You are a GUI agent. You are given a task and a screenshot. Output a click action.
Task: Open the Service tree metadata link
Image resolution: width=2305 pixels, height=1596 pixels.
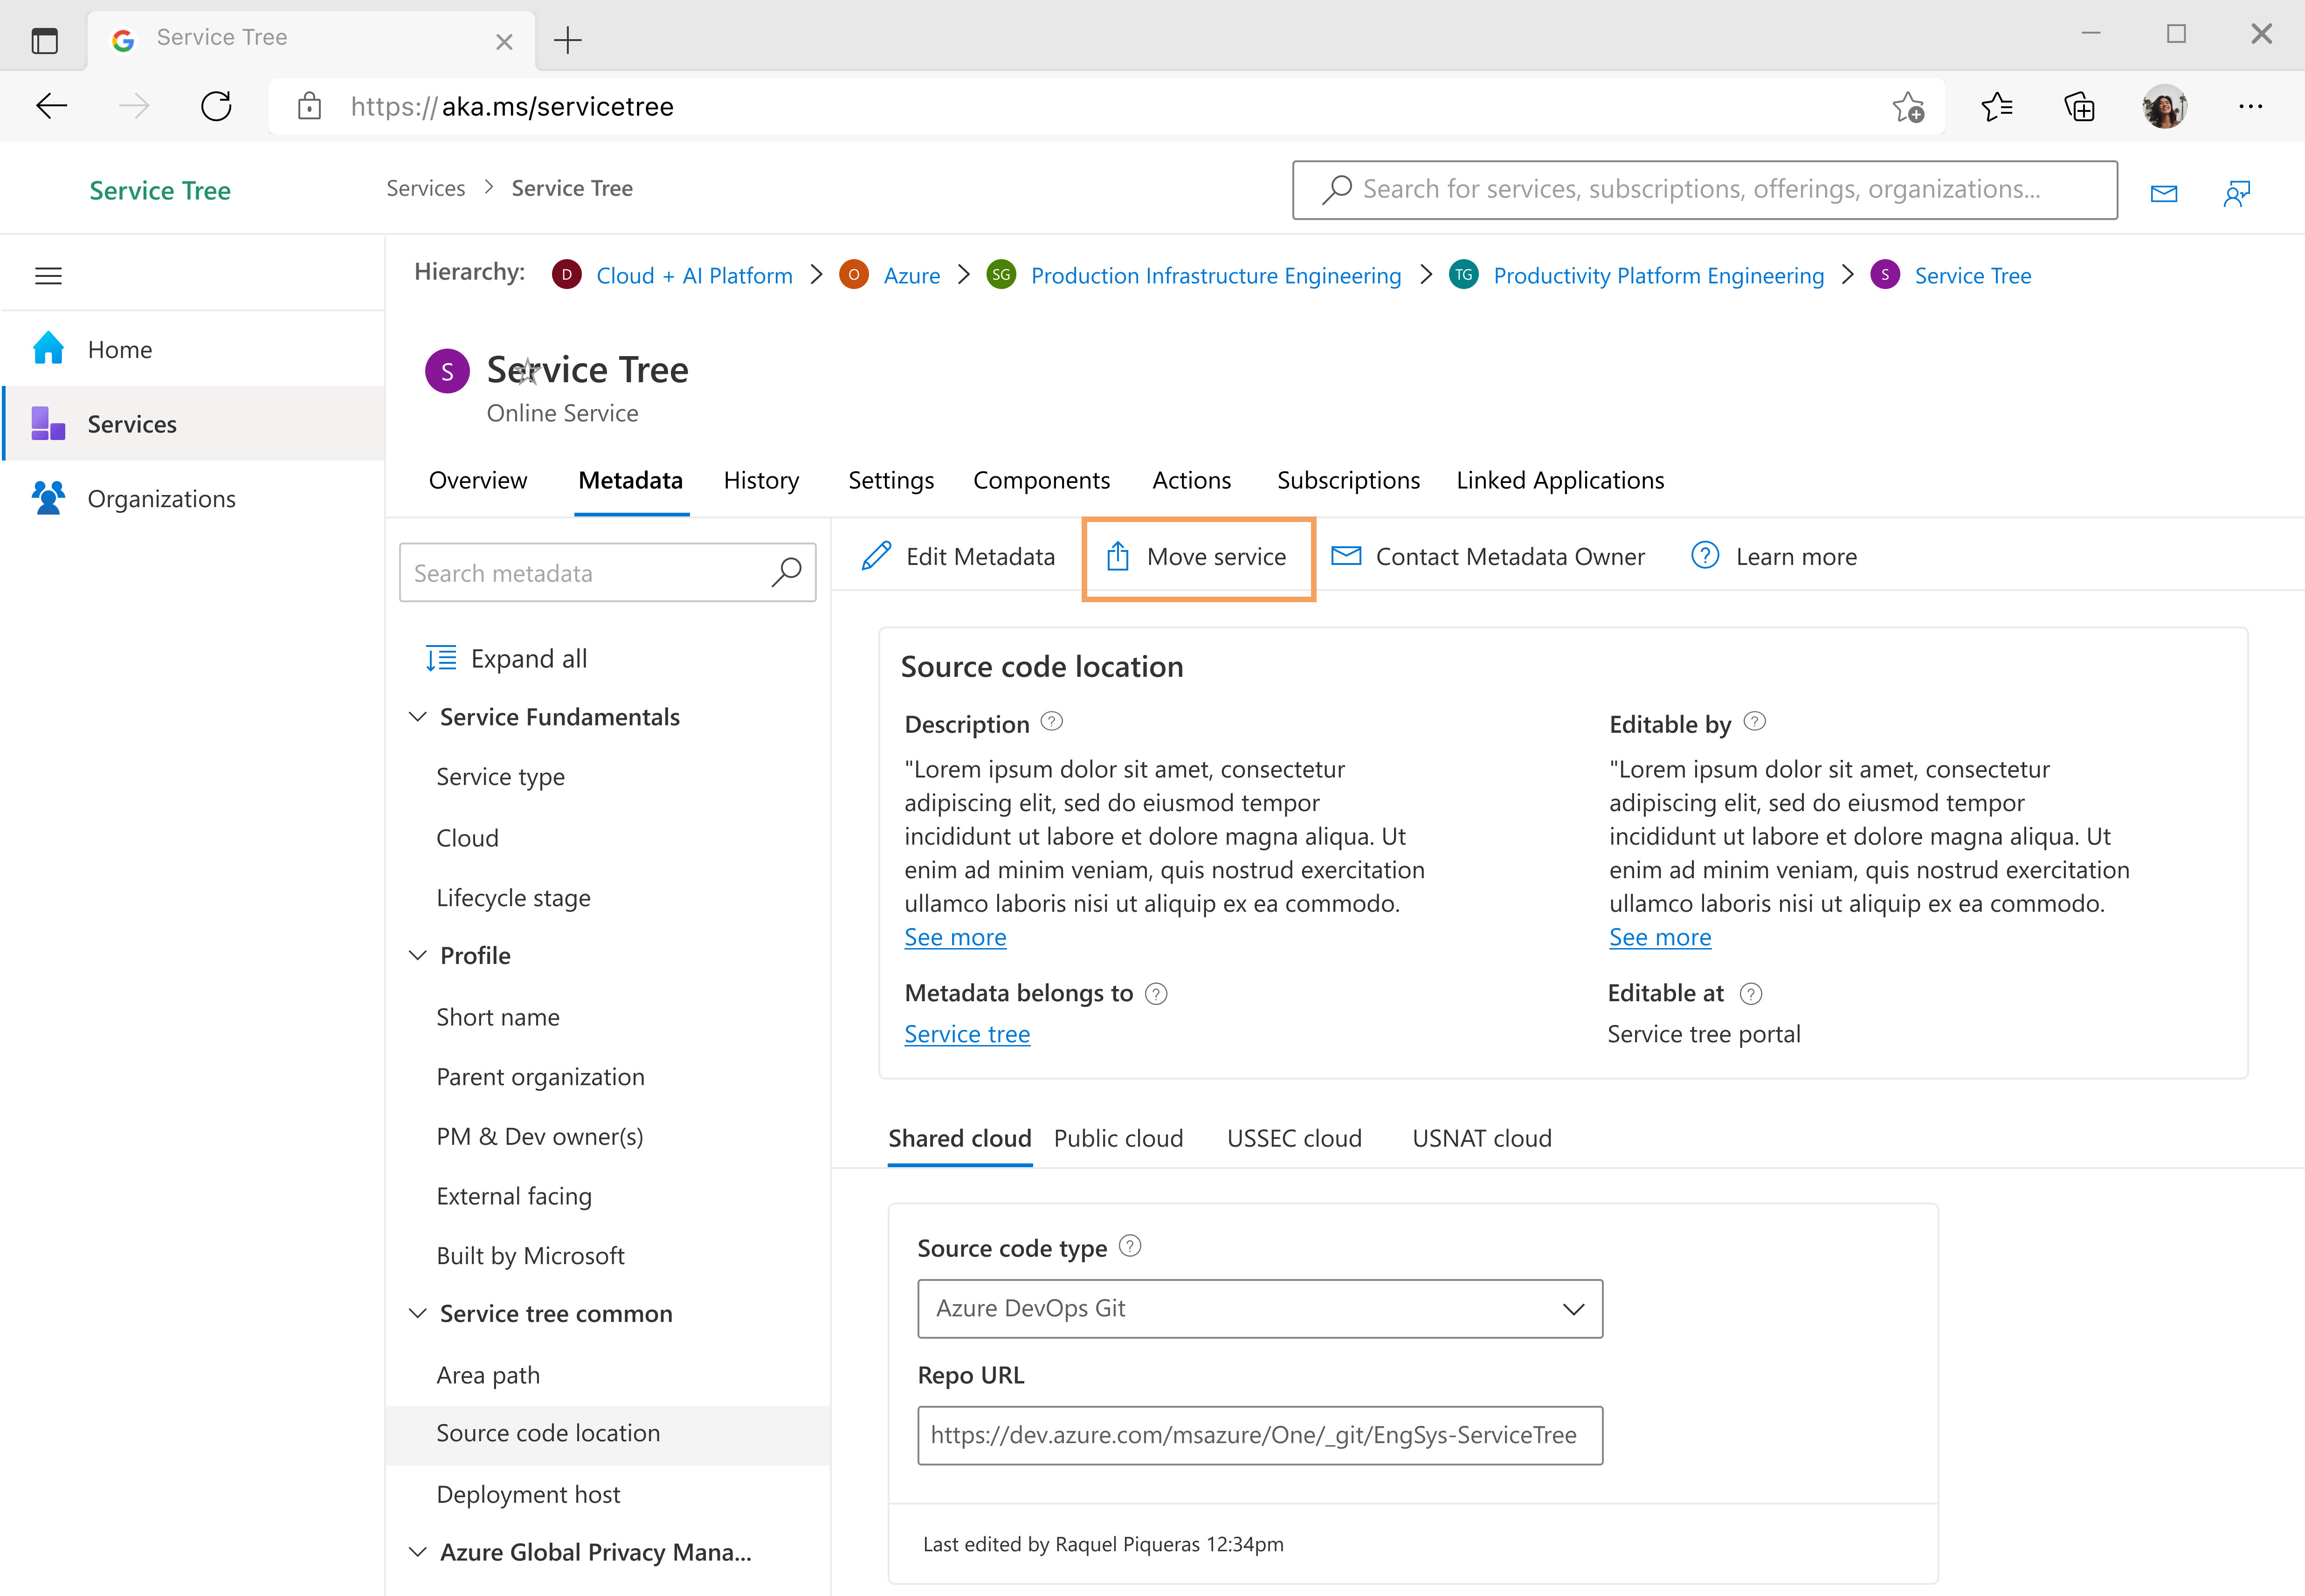pos(967,1034)
